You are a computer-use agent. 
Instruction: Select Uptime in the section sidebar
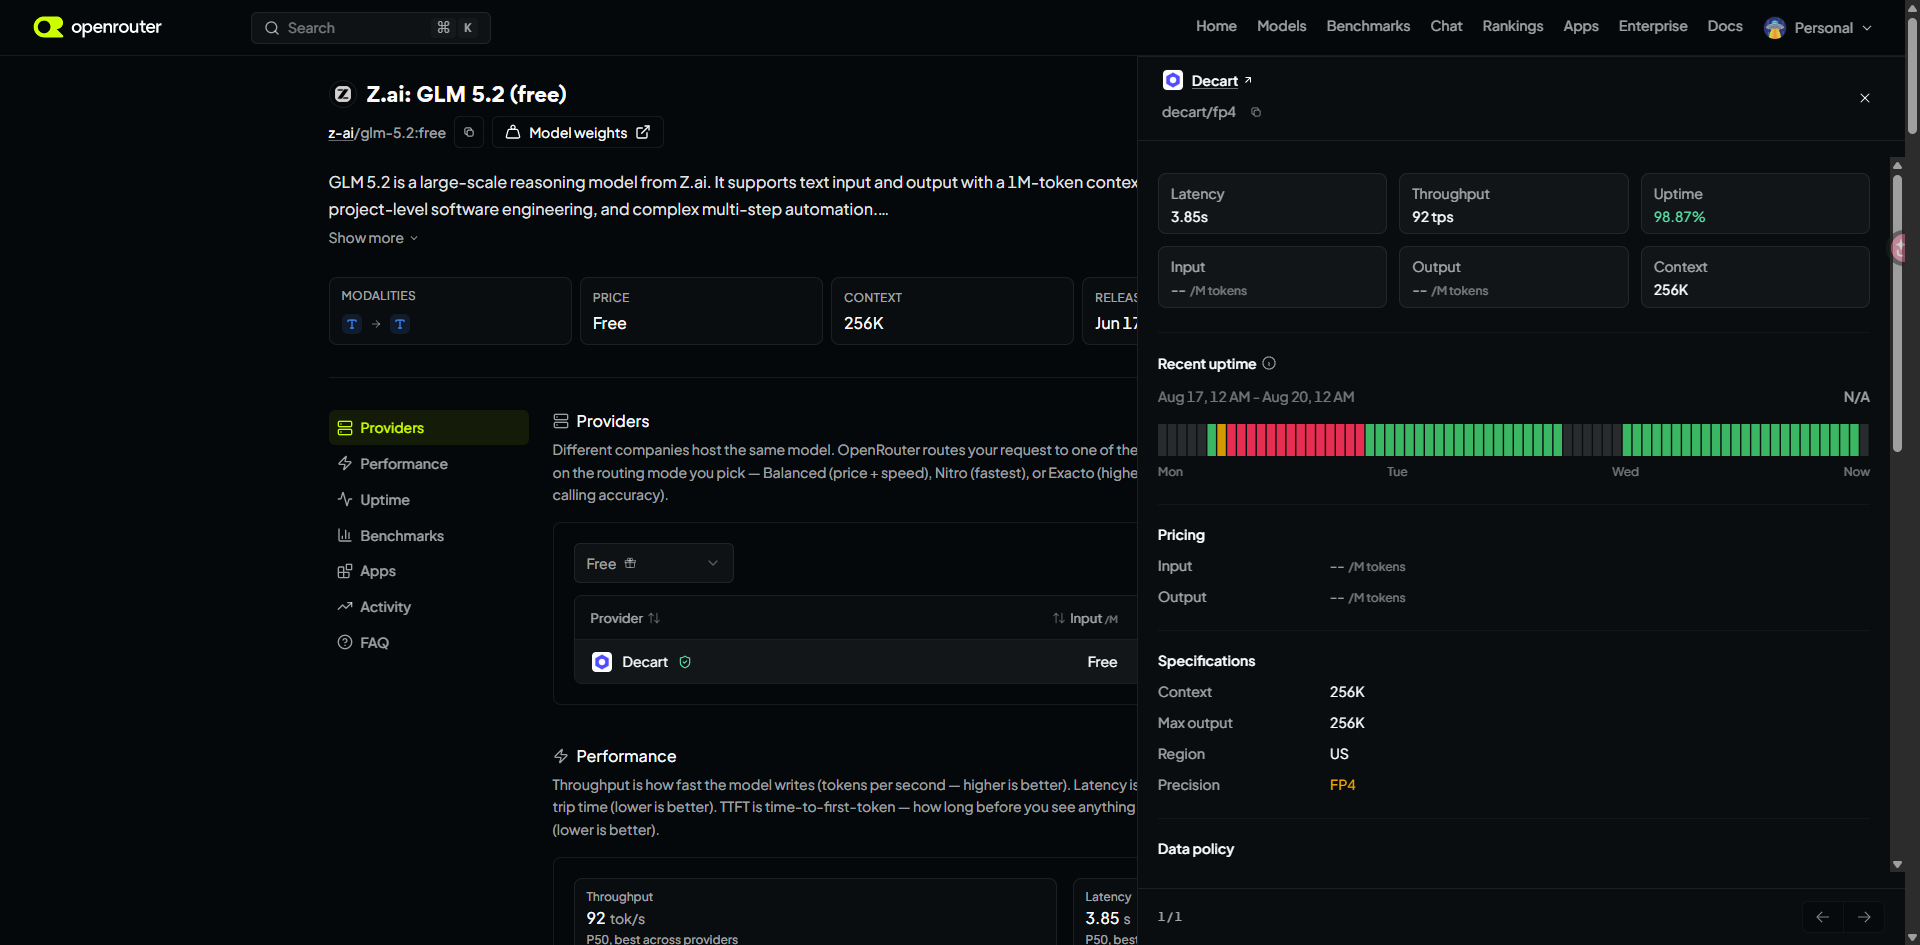tap(429, 500)
